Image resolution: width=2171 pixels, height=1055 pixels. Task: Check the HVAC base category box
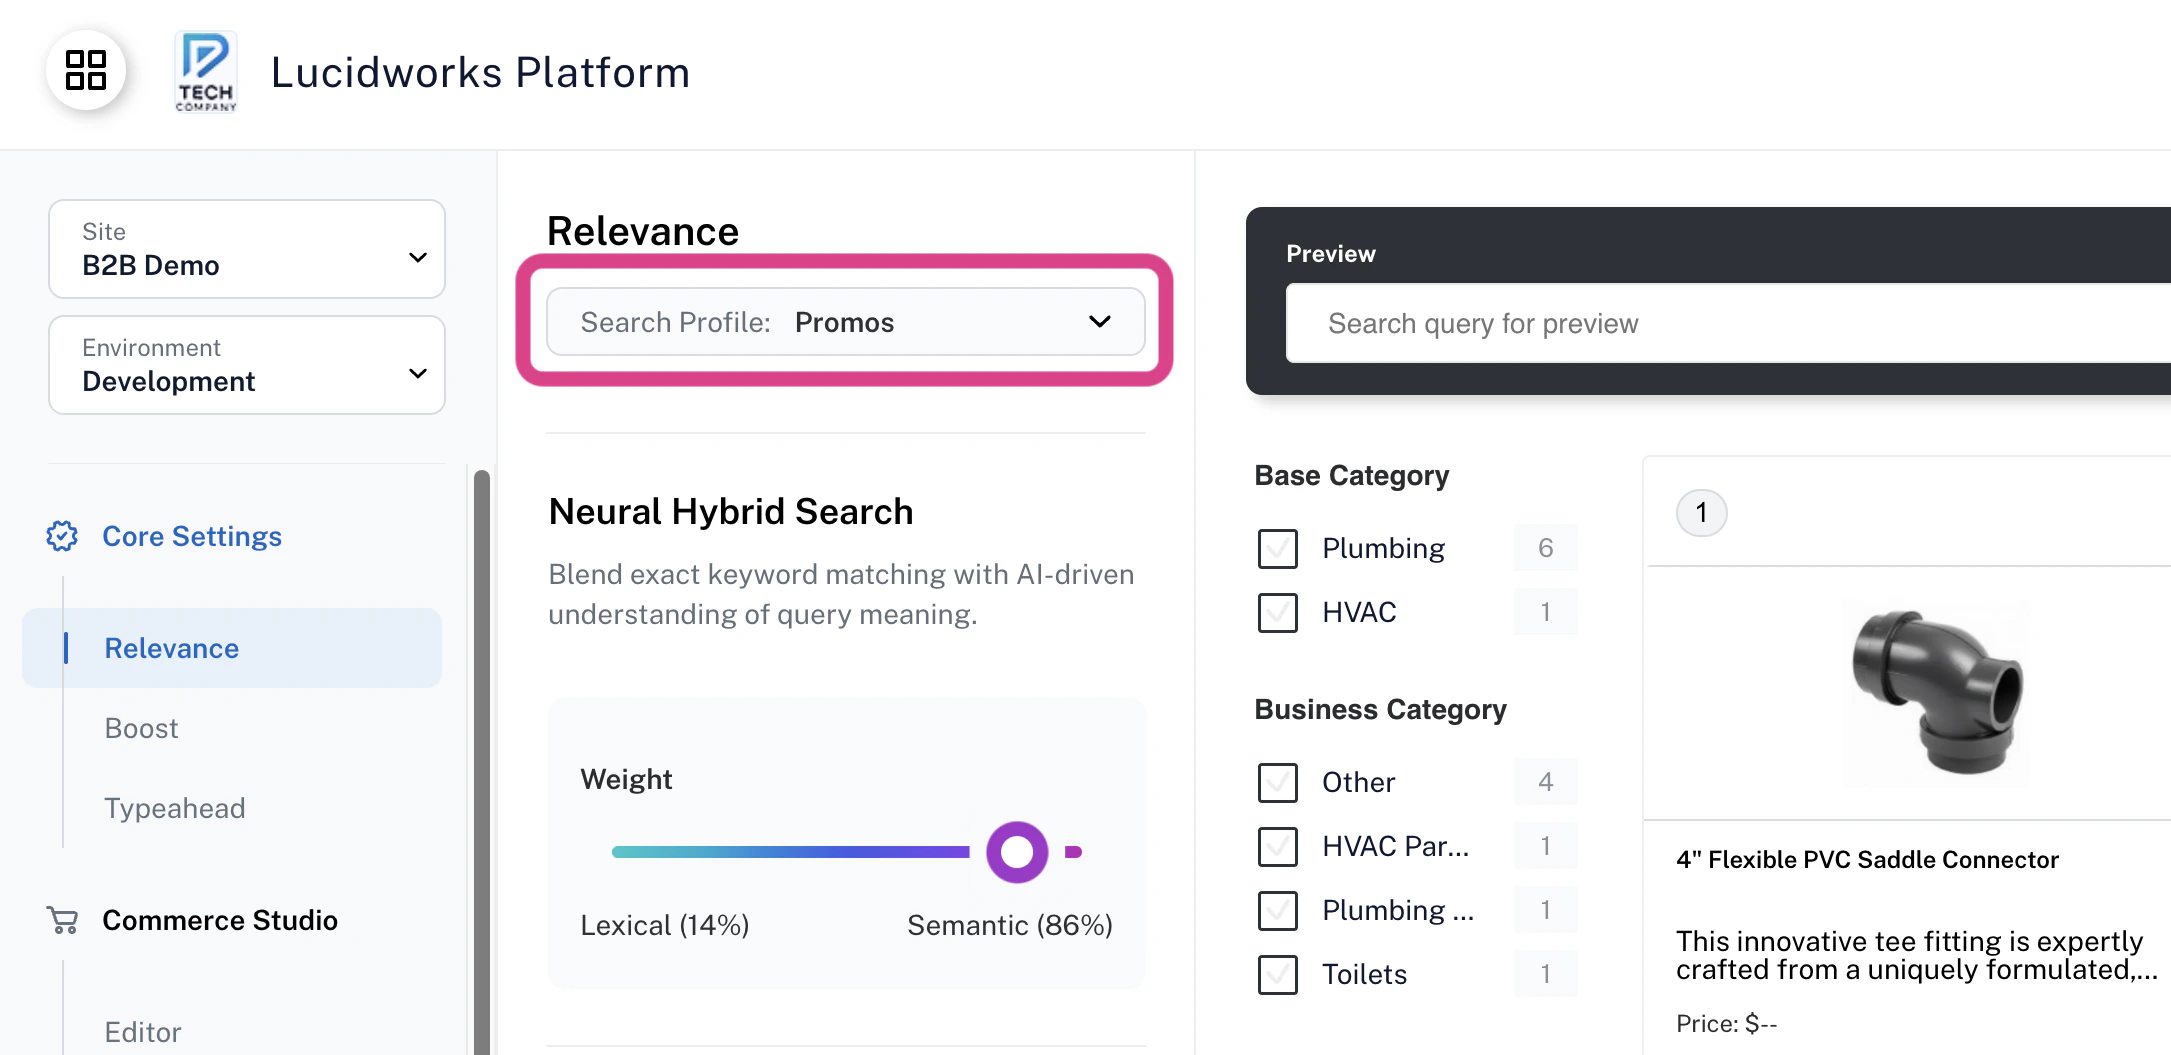(x=1278, y=612)
